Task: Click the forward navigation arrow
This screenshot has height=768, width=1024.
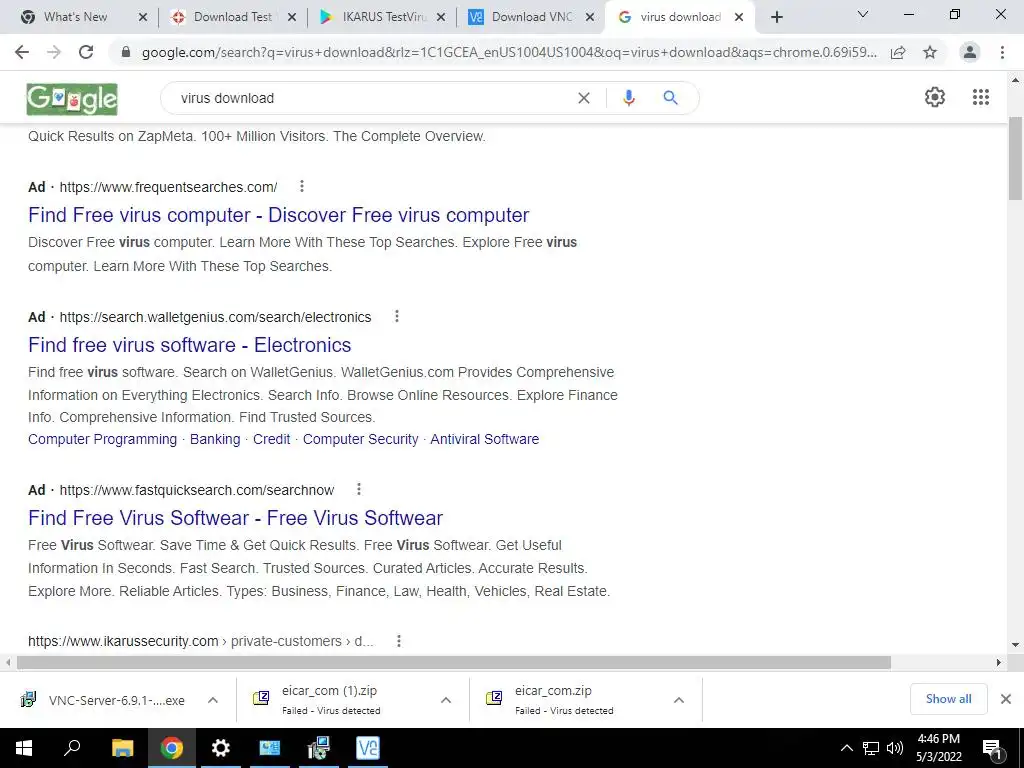Action: pyautogui.click(x=54, y=52)
